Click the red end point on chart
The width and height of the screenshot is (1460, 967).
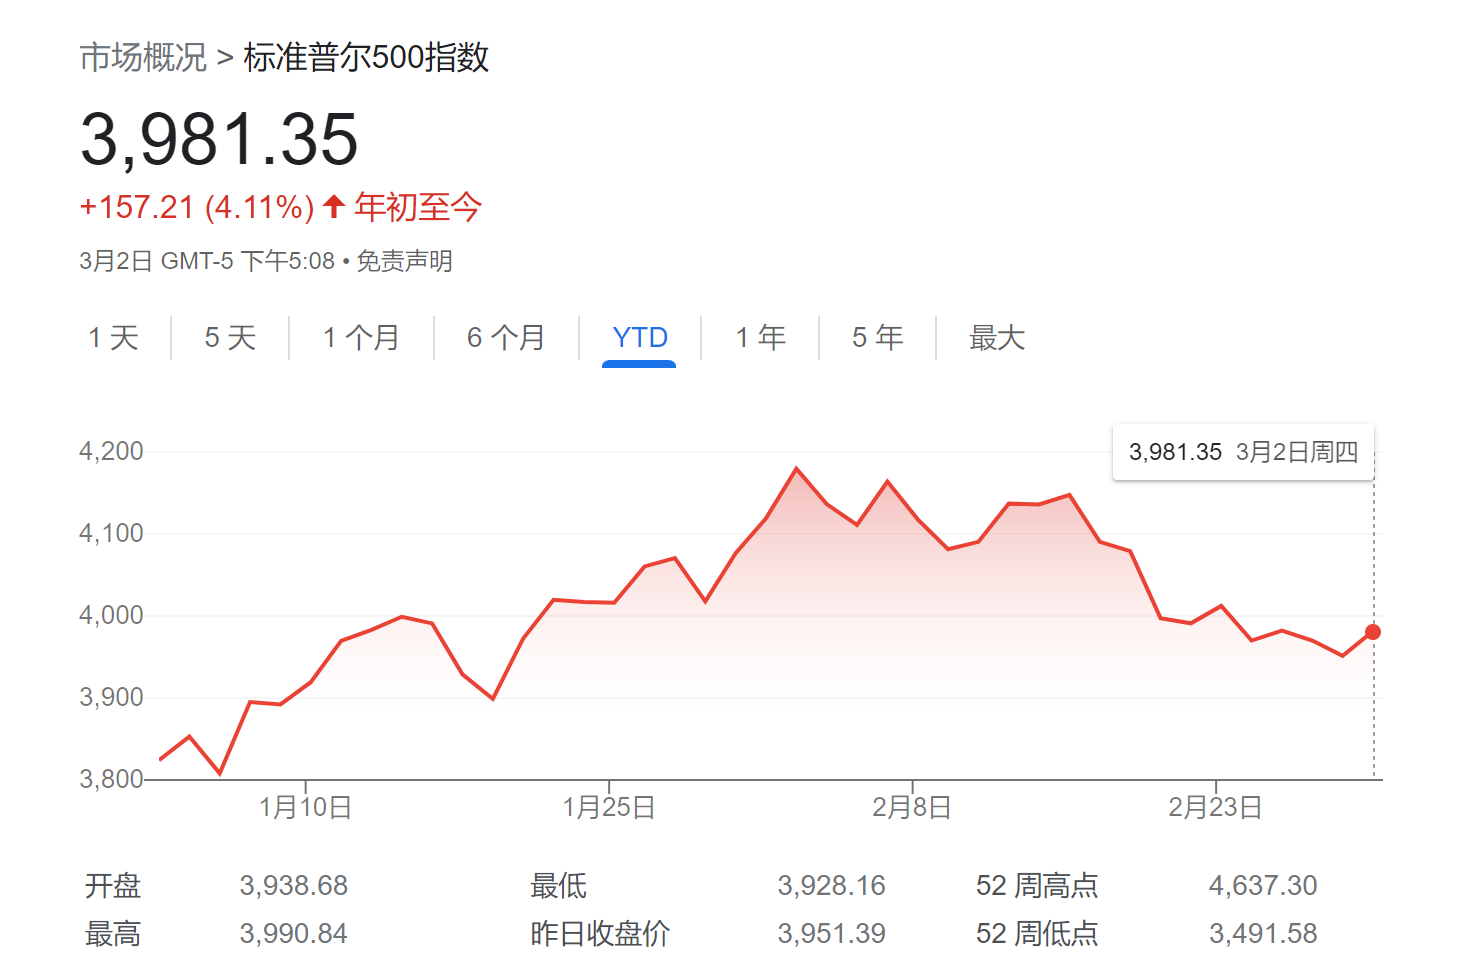coord(1373,632)
